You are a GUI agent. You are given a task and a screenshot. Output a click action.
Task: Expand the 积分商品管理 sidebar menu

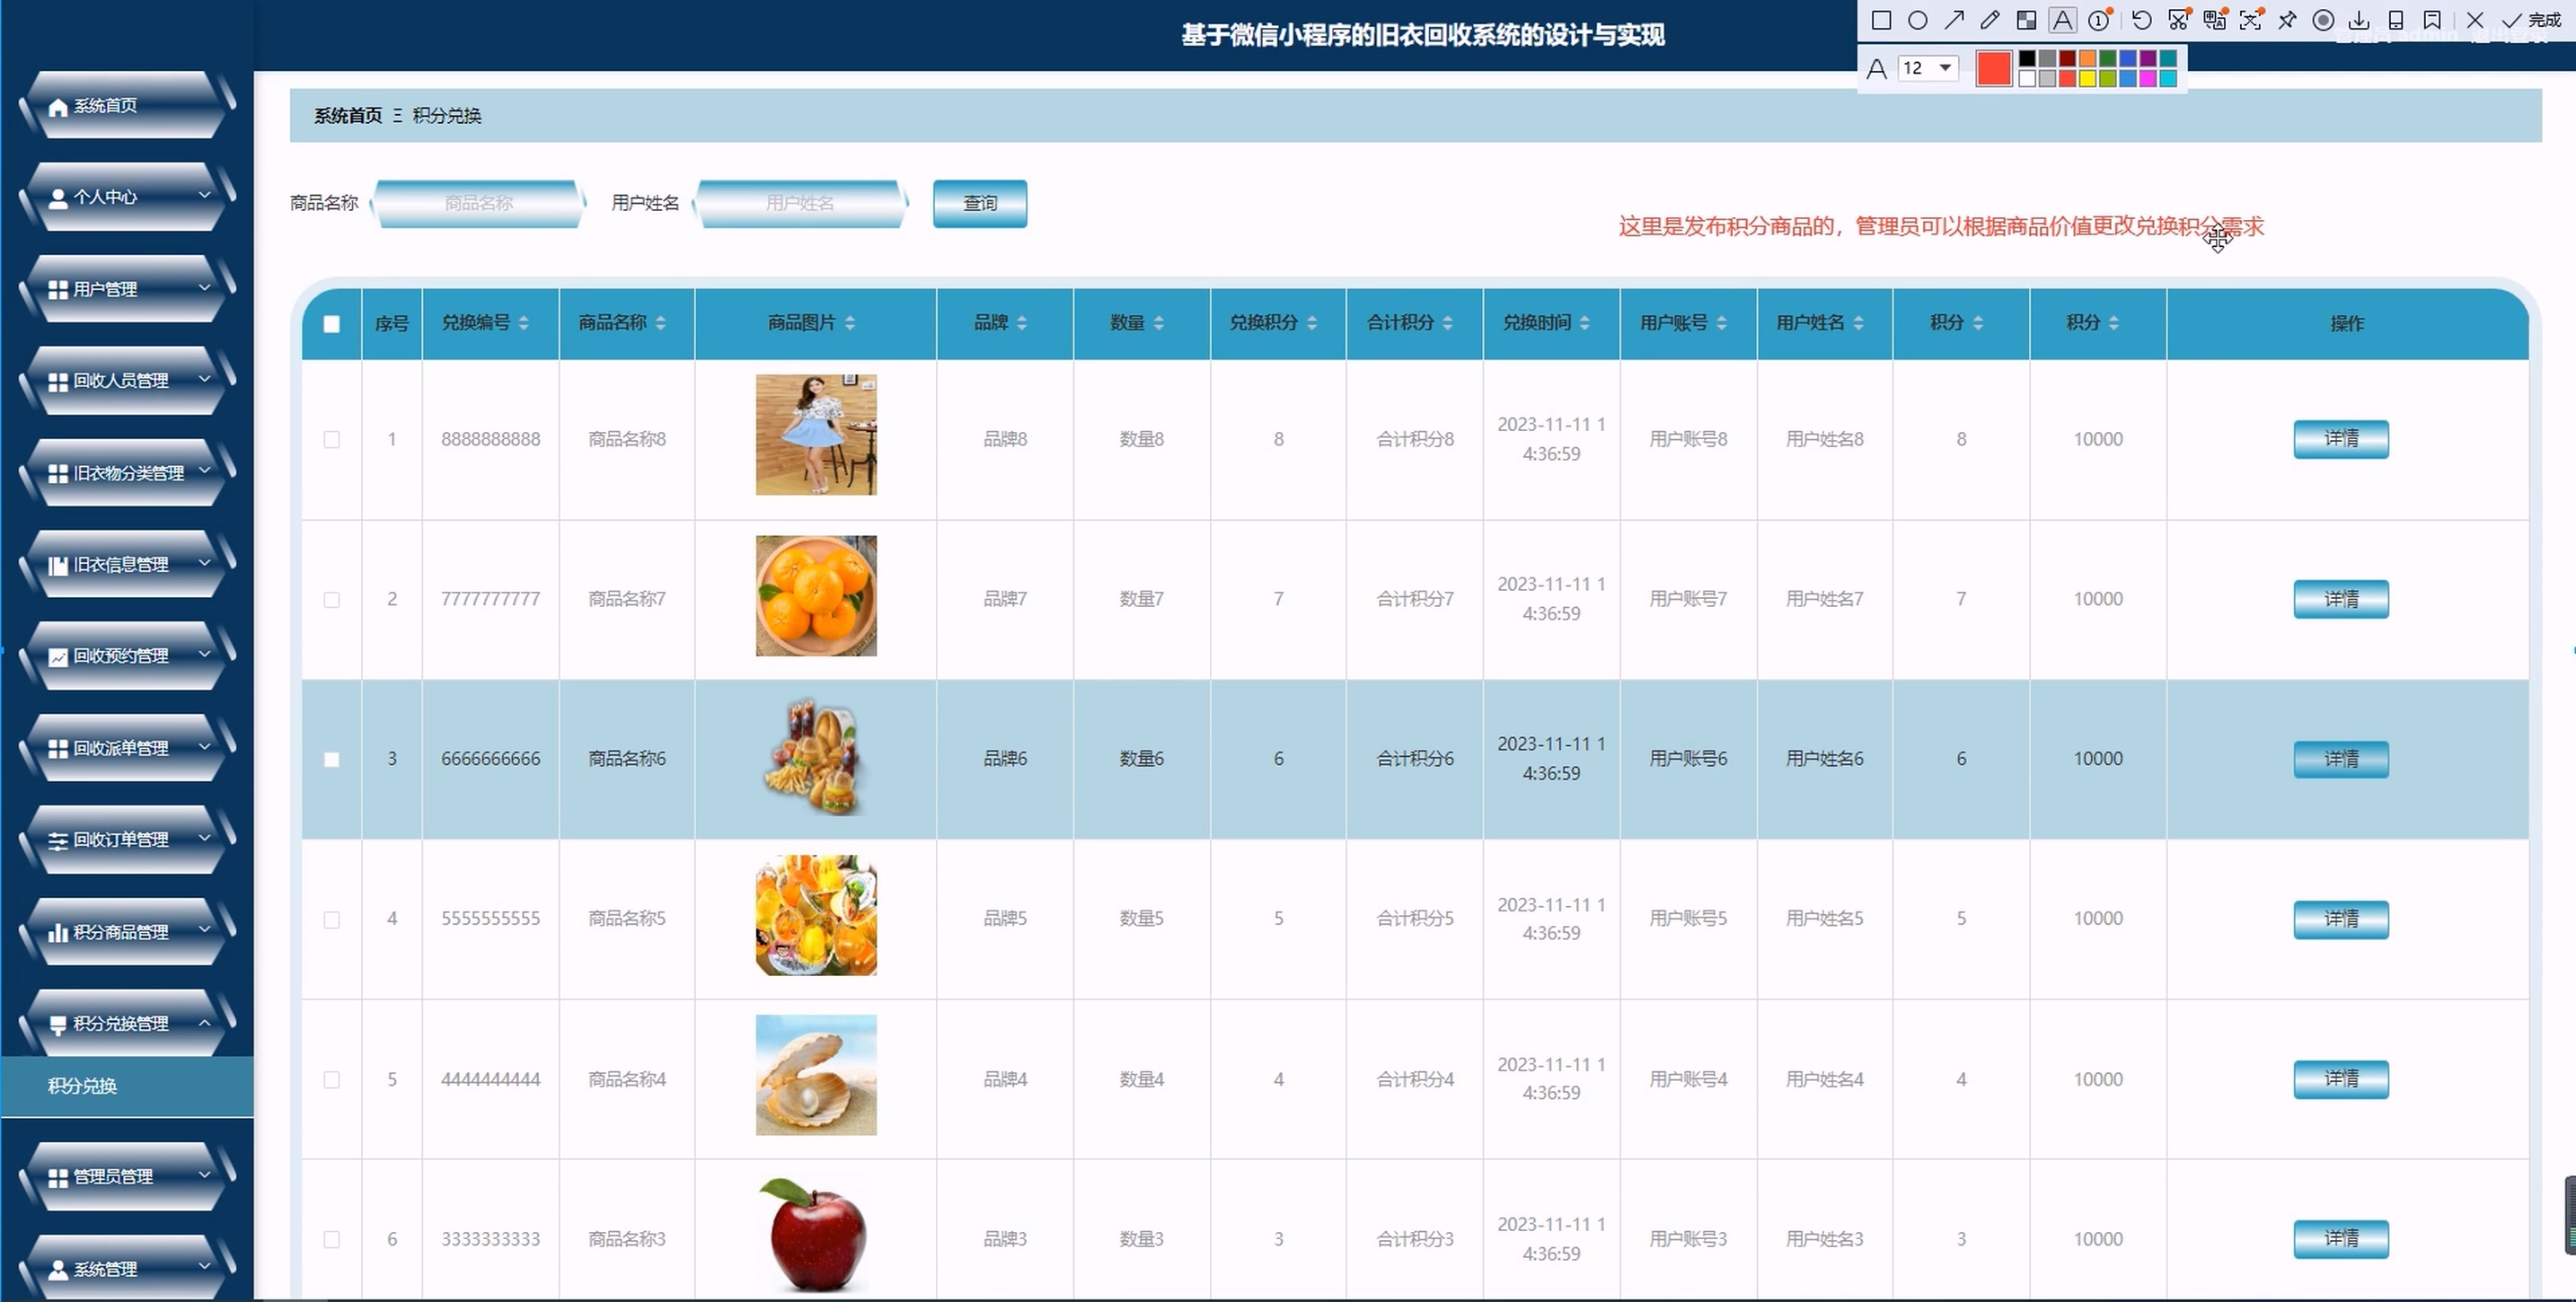coord(127,932)
